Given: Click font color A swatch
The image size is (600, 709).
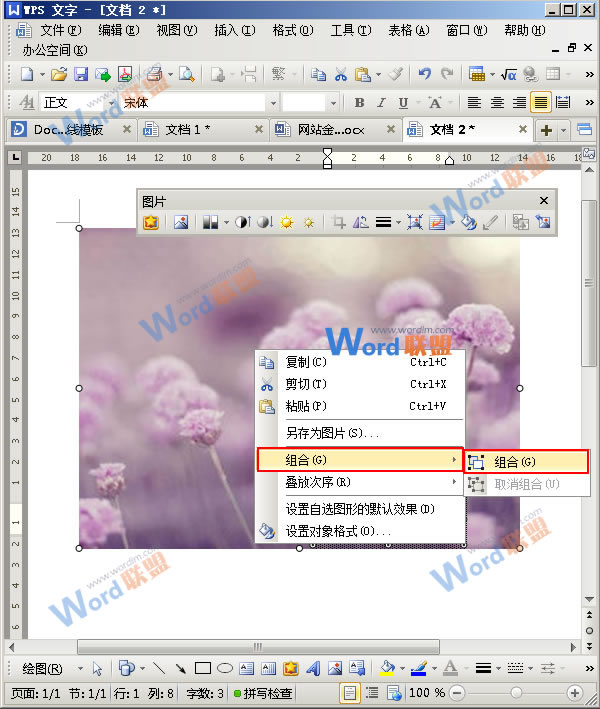Looking at the screenshot, I should (x=450, y=668).
